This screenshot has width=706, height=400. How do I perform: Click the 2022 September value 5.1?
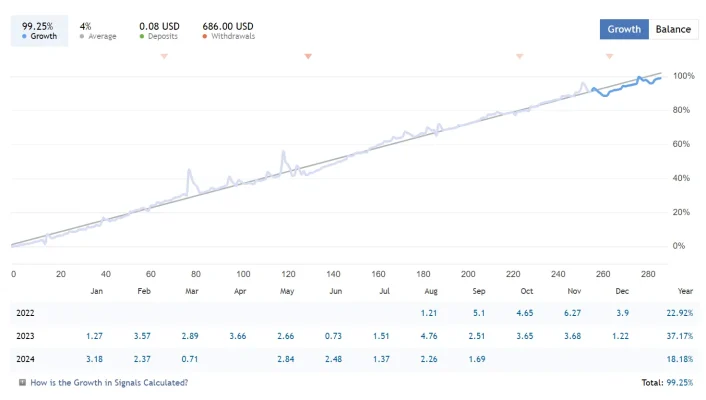click(479, 313)
